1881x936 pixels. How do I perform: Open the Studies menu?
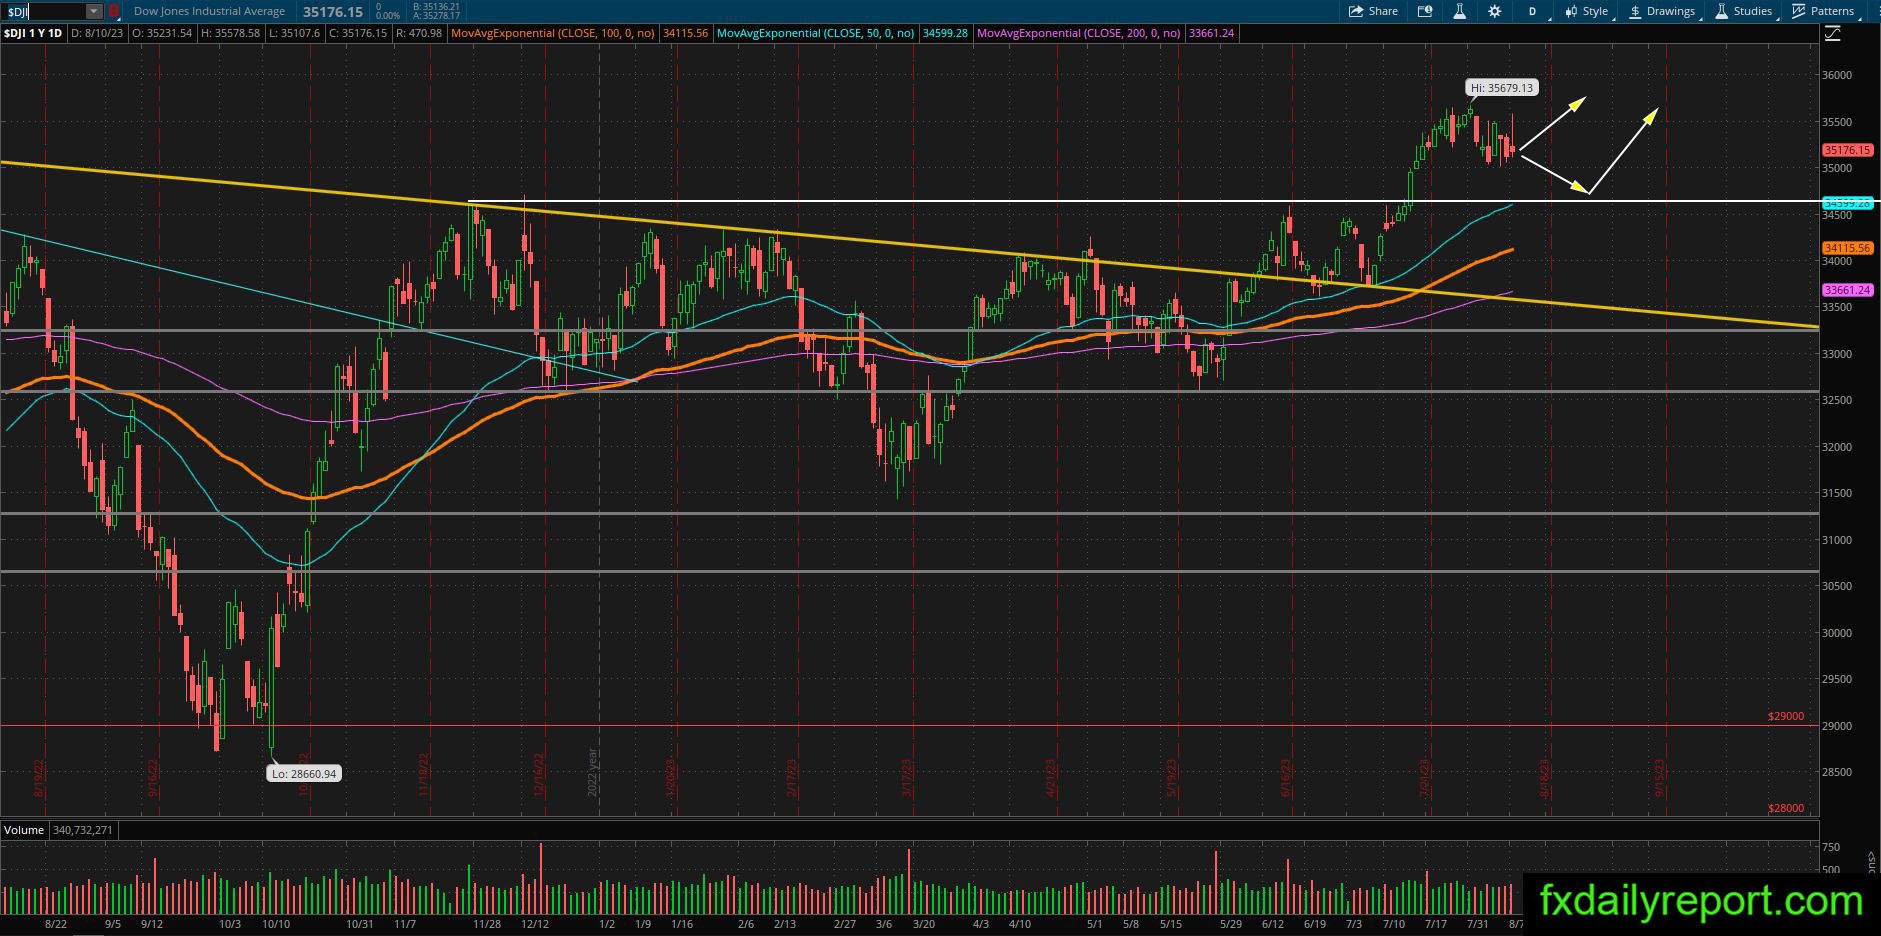1743,11
